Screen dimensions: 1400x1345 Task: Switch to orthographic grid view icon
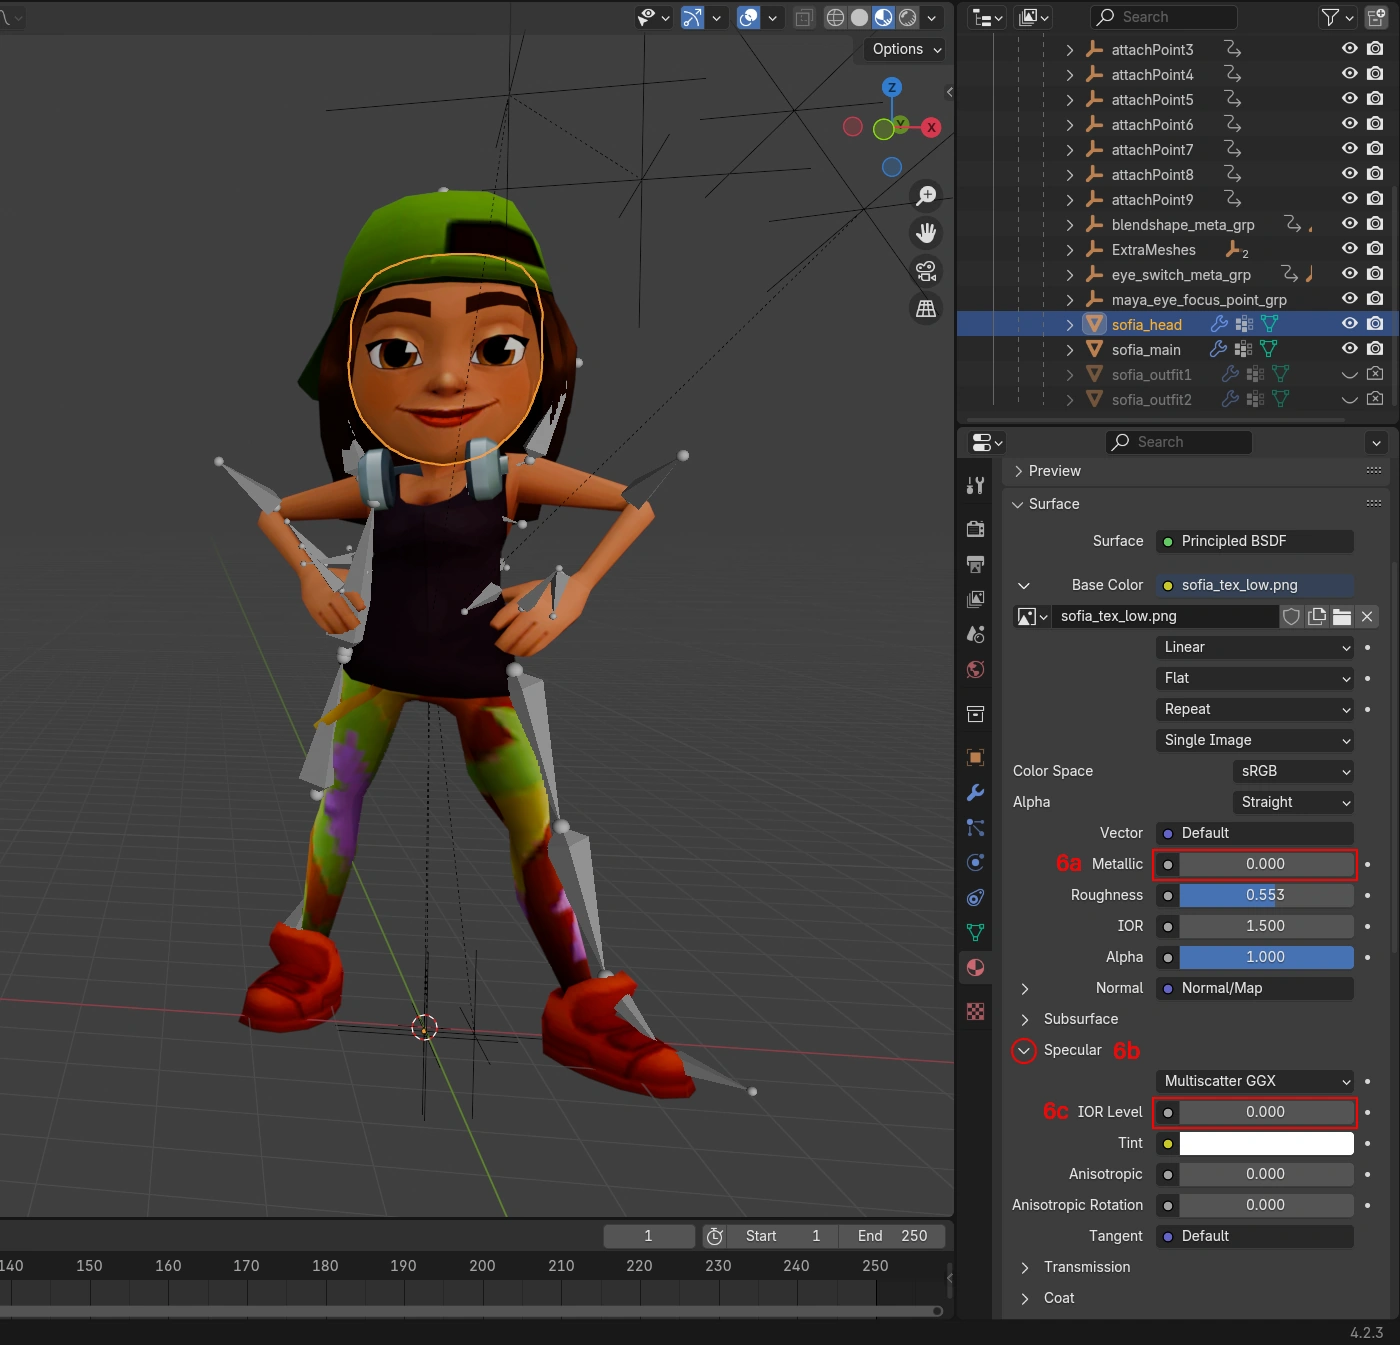[x=926, y=309]
